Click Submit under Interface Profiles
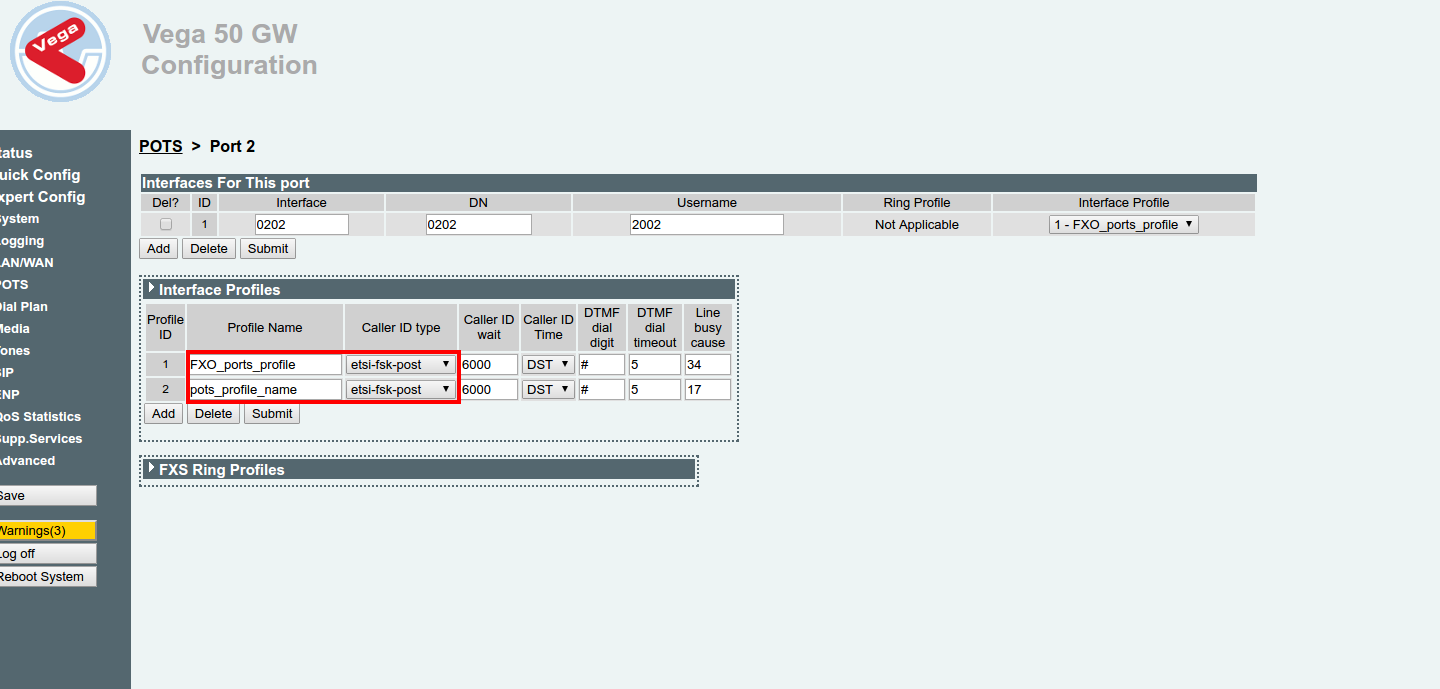Image resolution: width=1440 pixels, height=689 pixels. pyautogui.click(x=272, y=414)
